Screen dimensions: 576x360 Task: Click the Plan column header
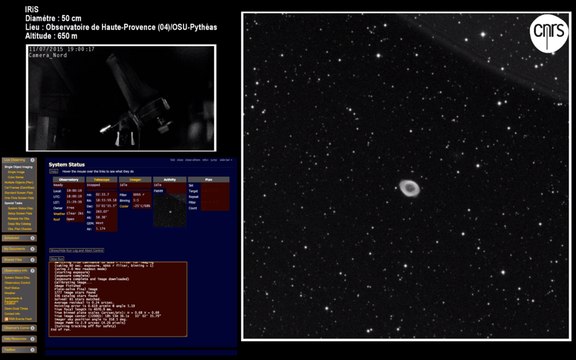point(209,180)
